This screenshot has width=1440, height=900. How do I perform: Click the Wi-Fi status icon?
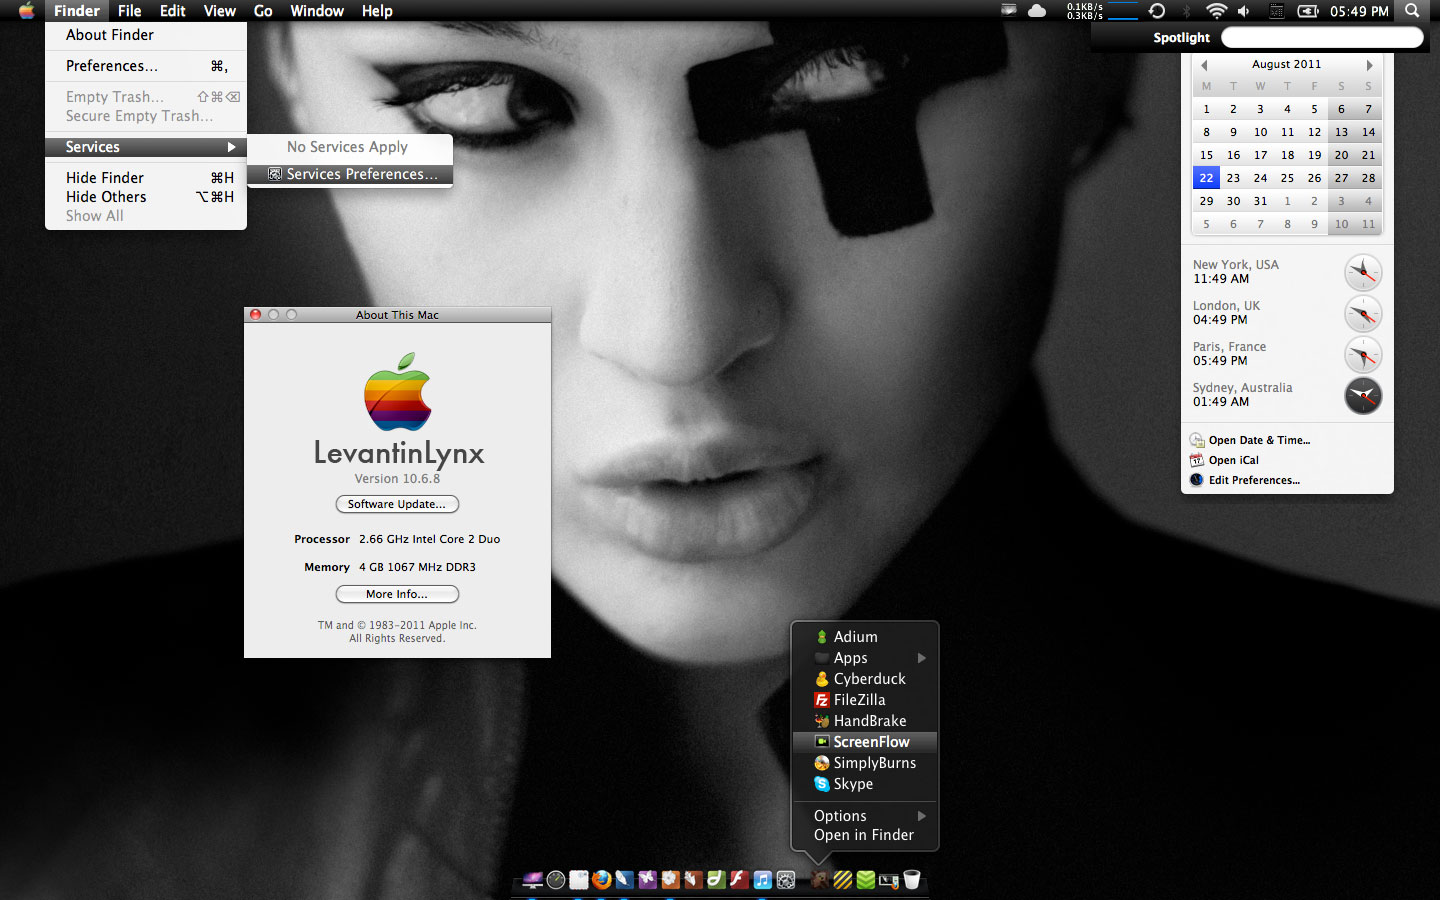1216,11
